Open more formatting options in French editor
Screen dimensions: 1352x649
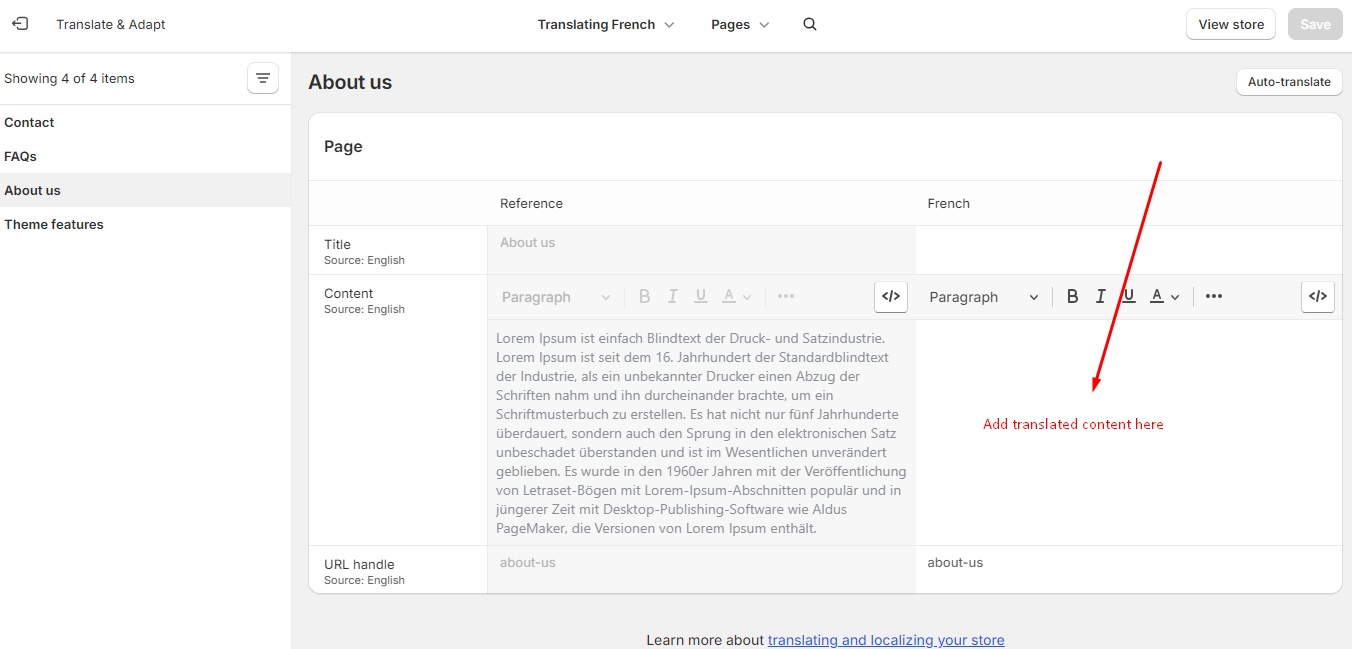coord(1213,297)
